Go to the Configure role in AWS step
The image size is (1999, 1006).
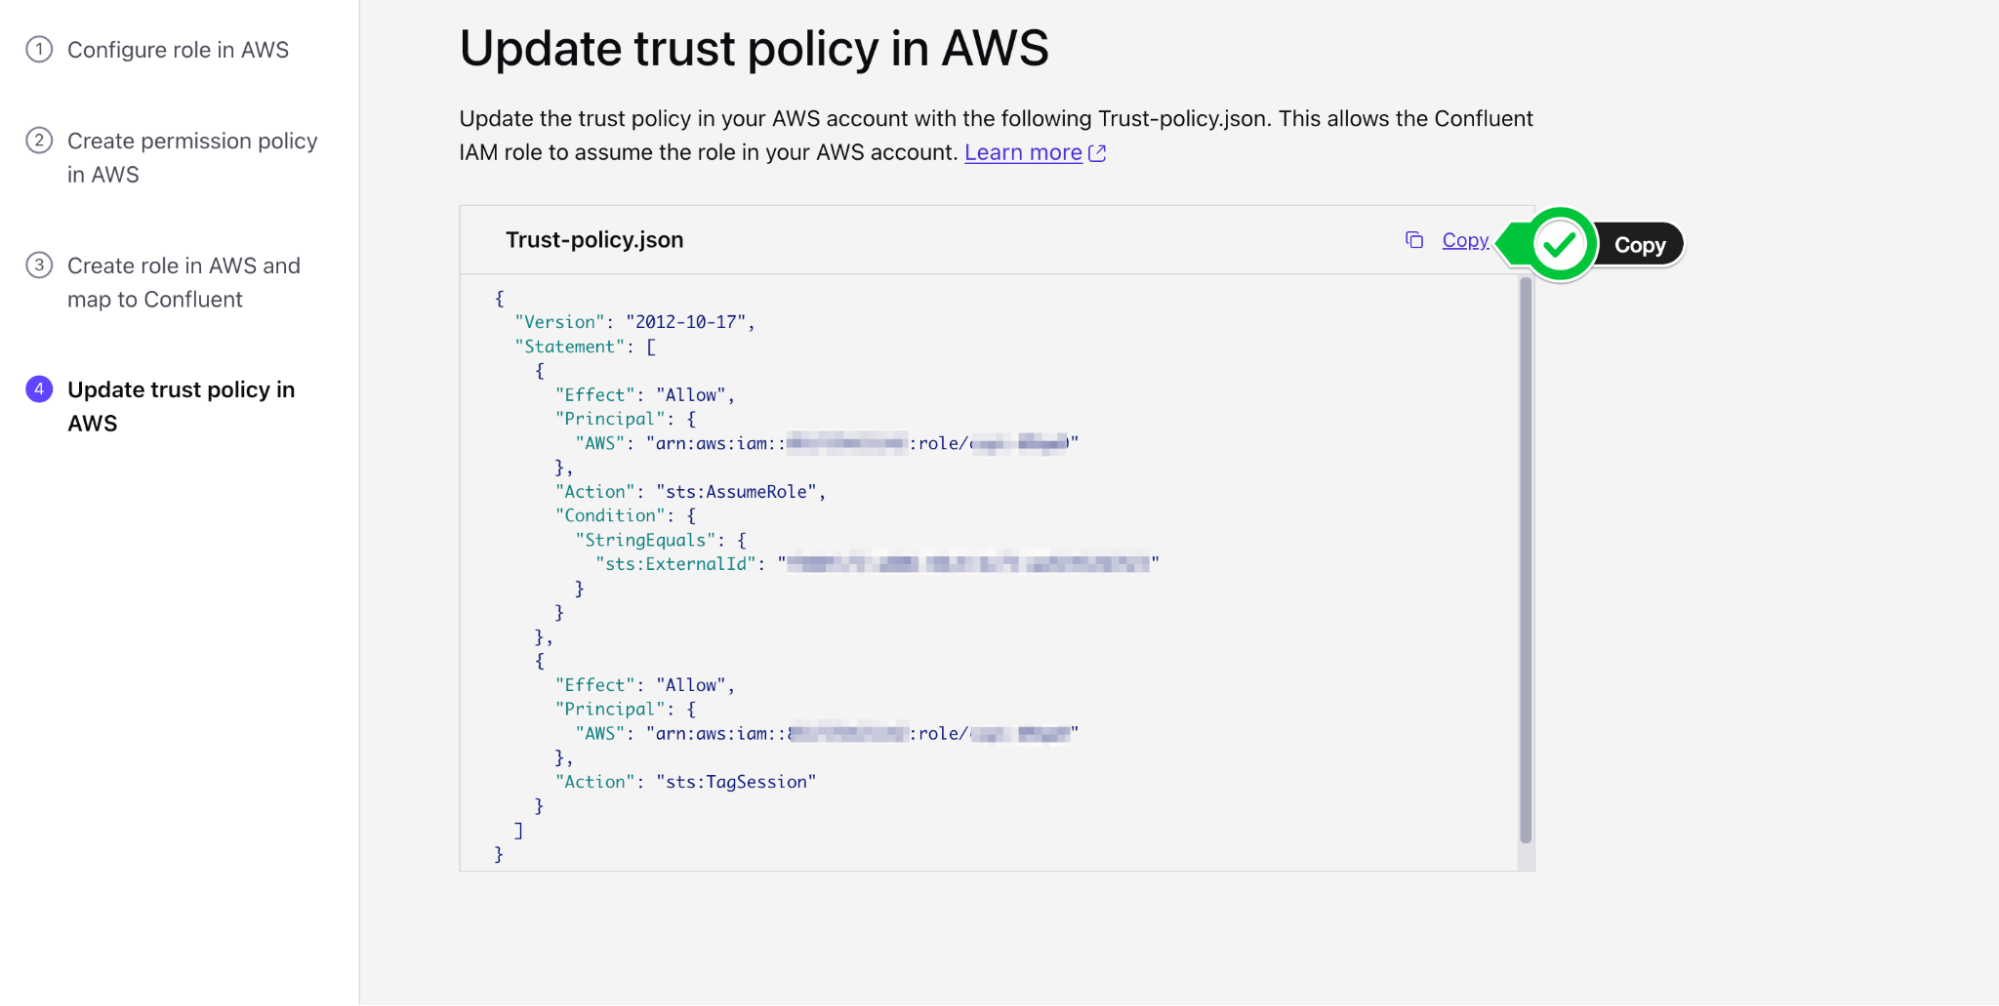coord(177,50)
